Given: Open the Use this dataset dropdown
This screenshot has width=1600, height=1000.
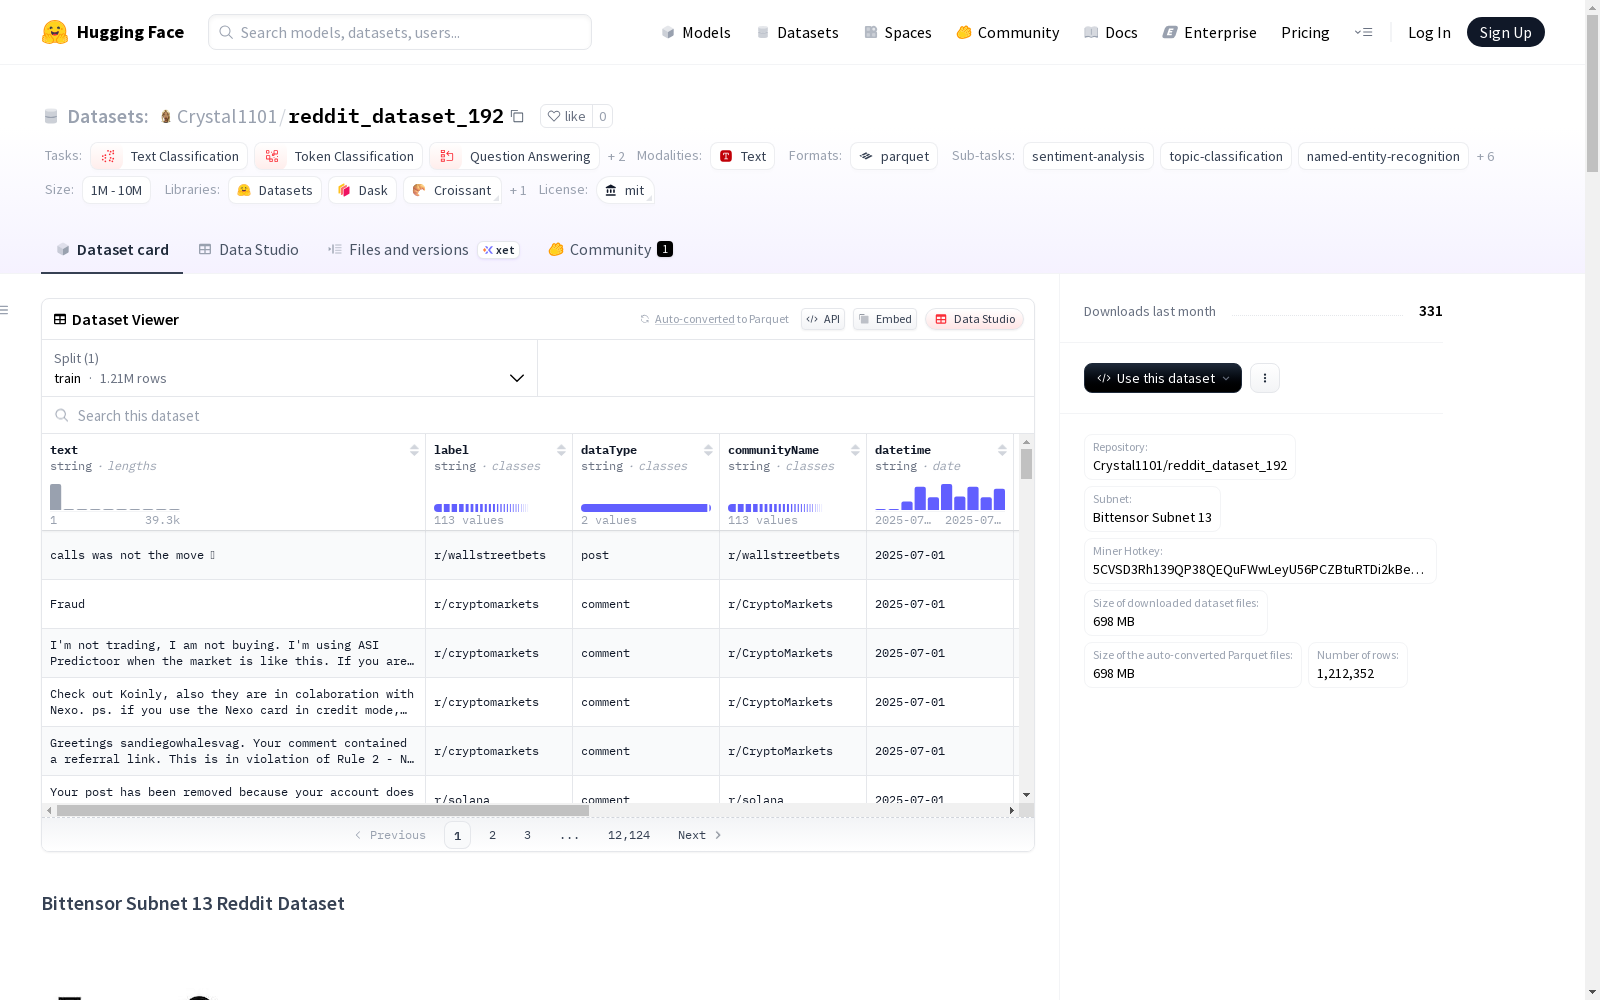Looking at the screenshot, I should tap(1163, 378).
